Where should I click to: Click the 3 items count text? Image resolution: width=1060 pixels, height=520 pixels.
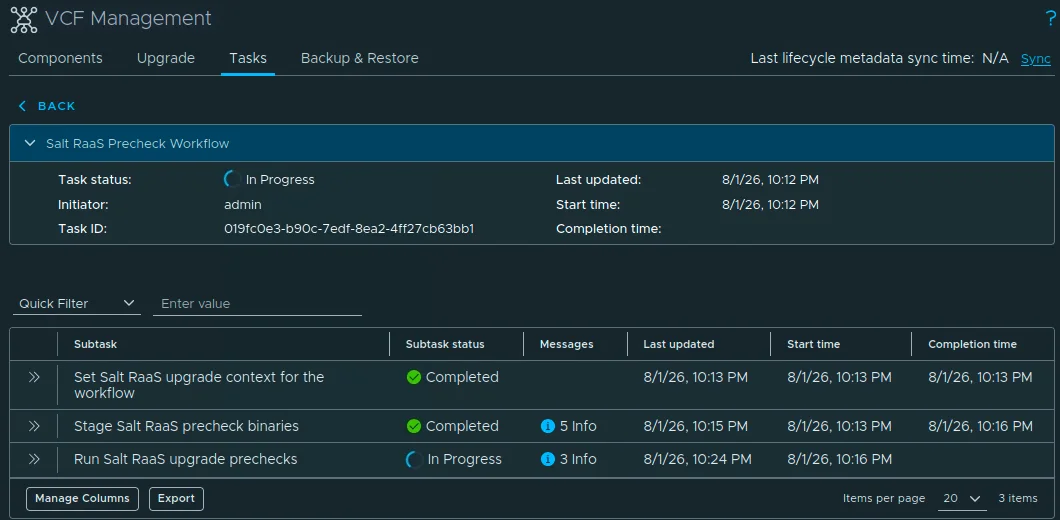[x=1017, y=498]
